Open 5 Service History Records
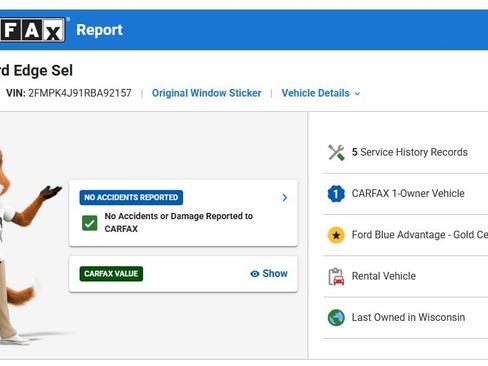The image size is (488, 366). (406, 152)
